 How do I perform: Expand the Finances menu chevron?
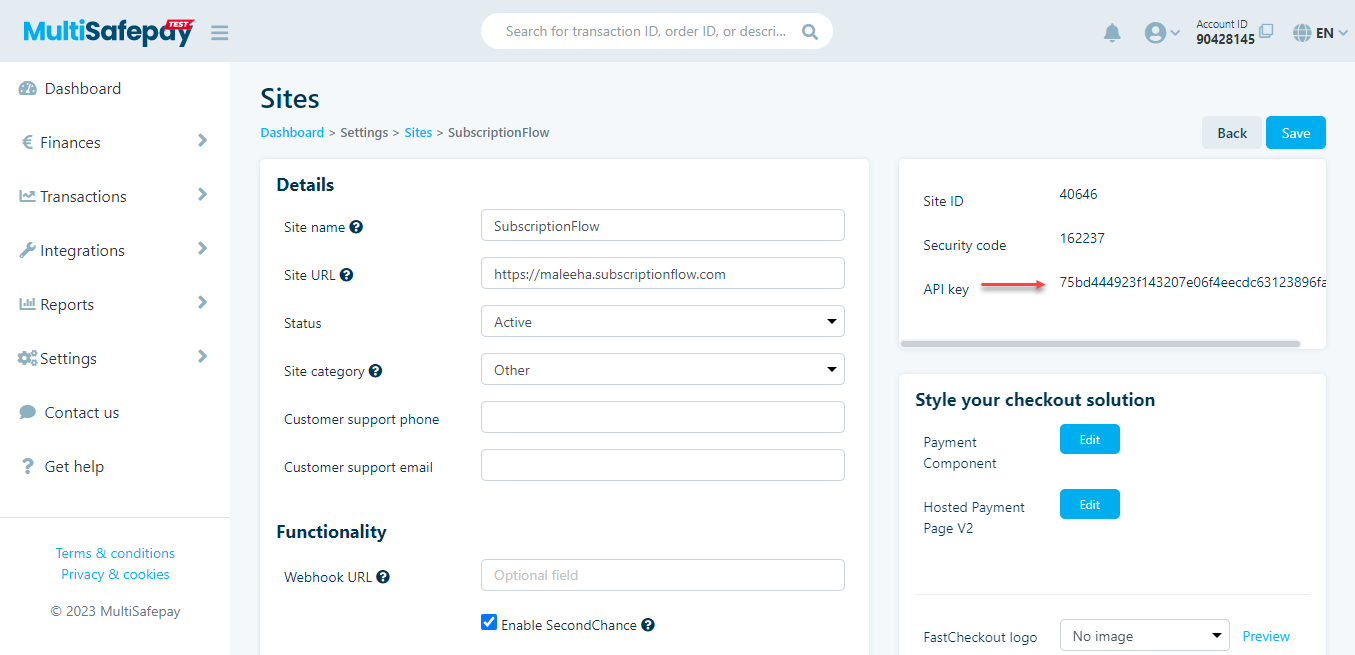(x=202, y=141)
